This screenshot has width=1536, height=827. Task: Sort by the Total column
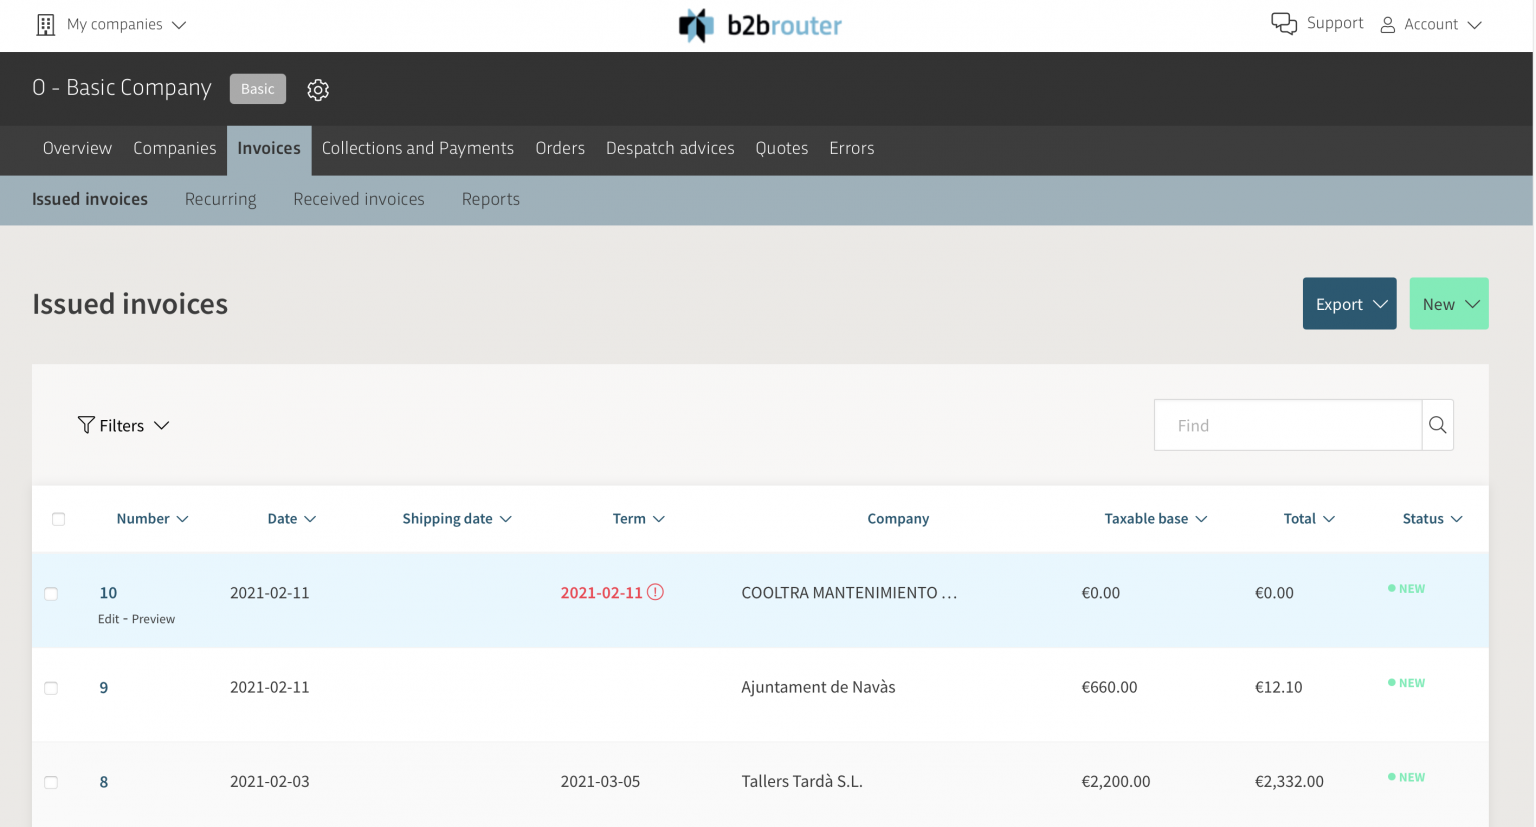click(1308, 518)
